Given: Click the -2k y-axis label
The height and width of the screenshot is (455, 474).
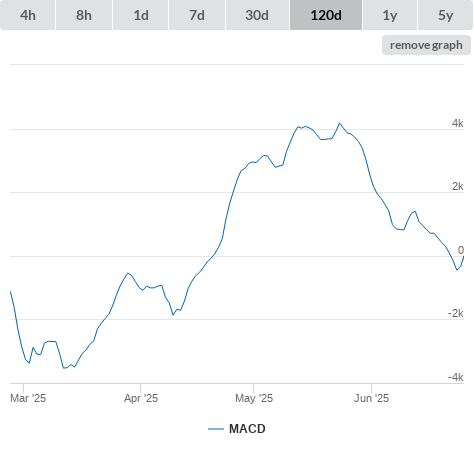Looking at the screenshot, I should 456,313.
